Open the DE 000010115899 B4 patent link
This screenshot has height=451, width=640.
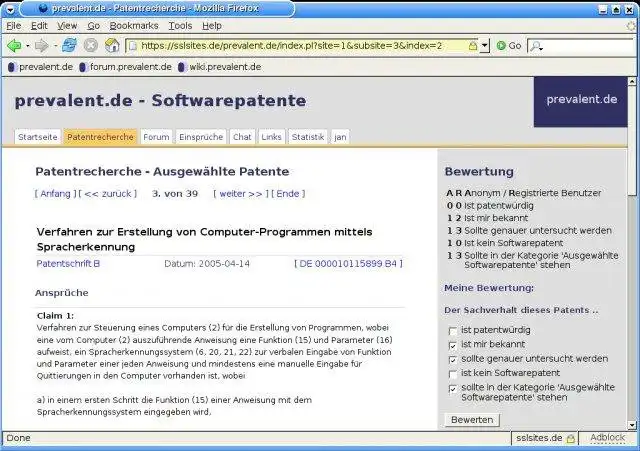(x=348, y=264)
